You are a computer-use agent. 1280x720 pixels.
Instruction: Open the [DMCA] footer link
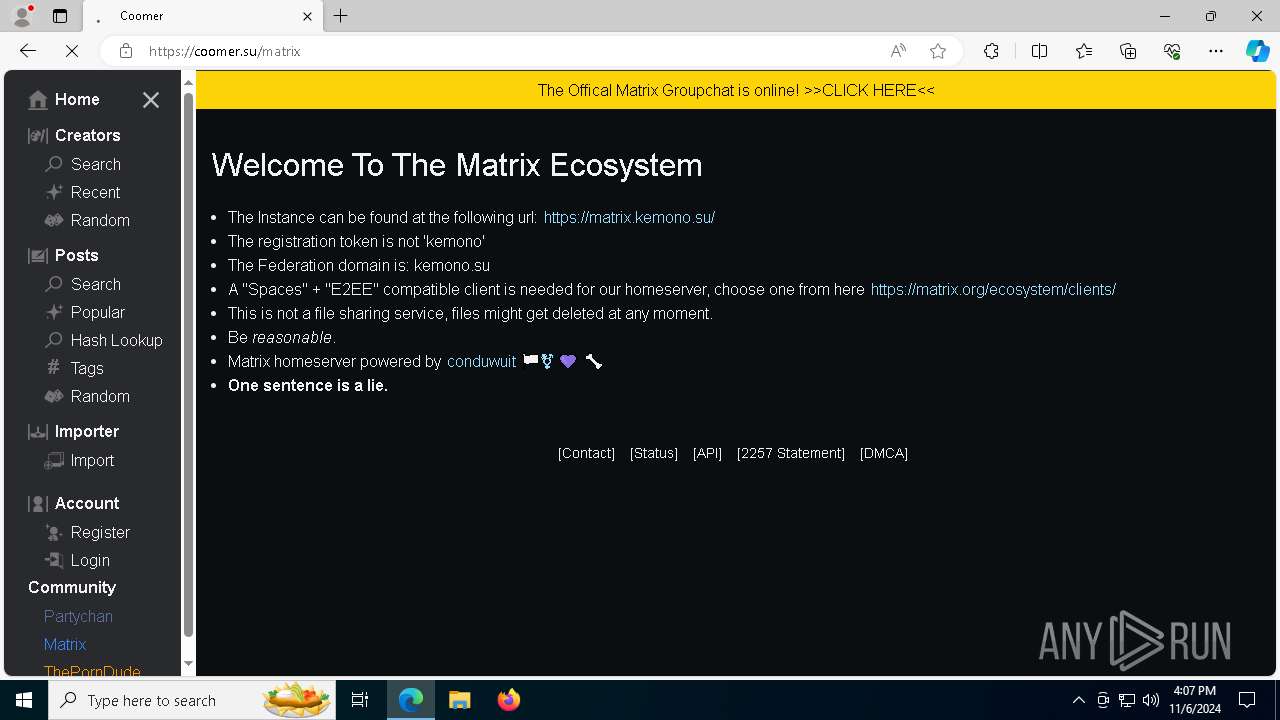[x=884, y=453]
